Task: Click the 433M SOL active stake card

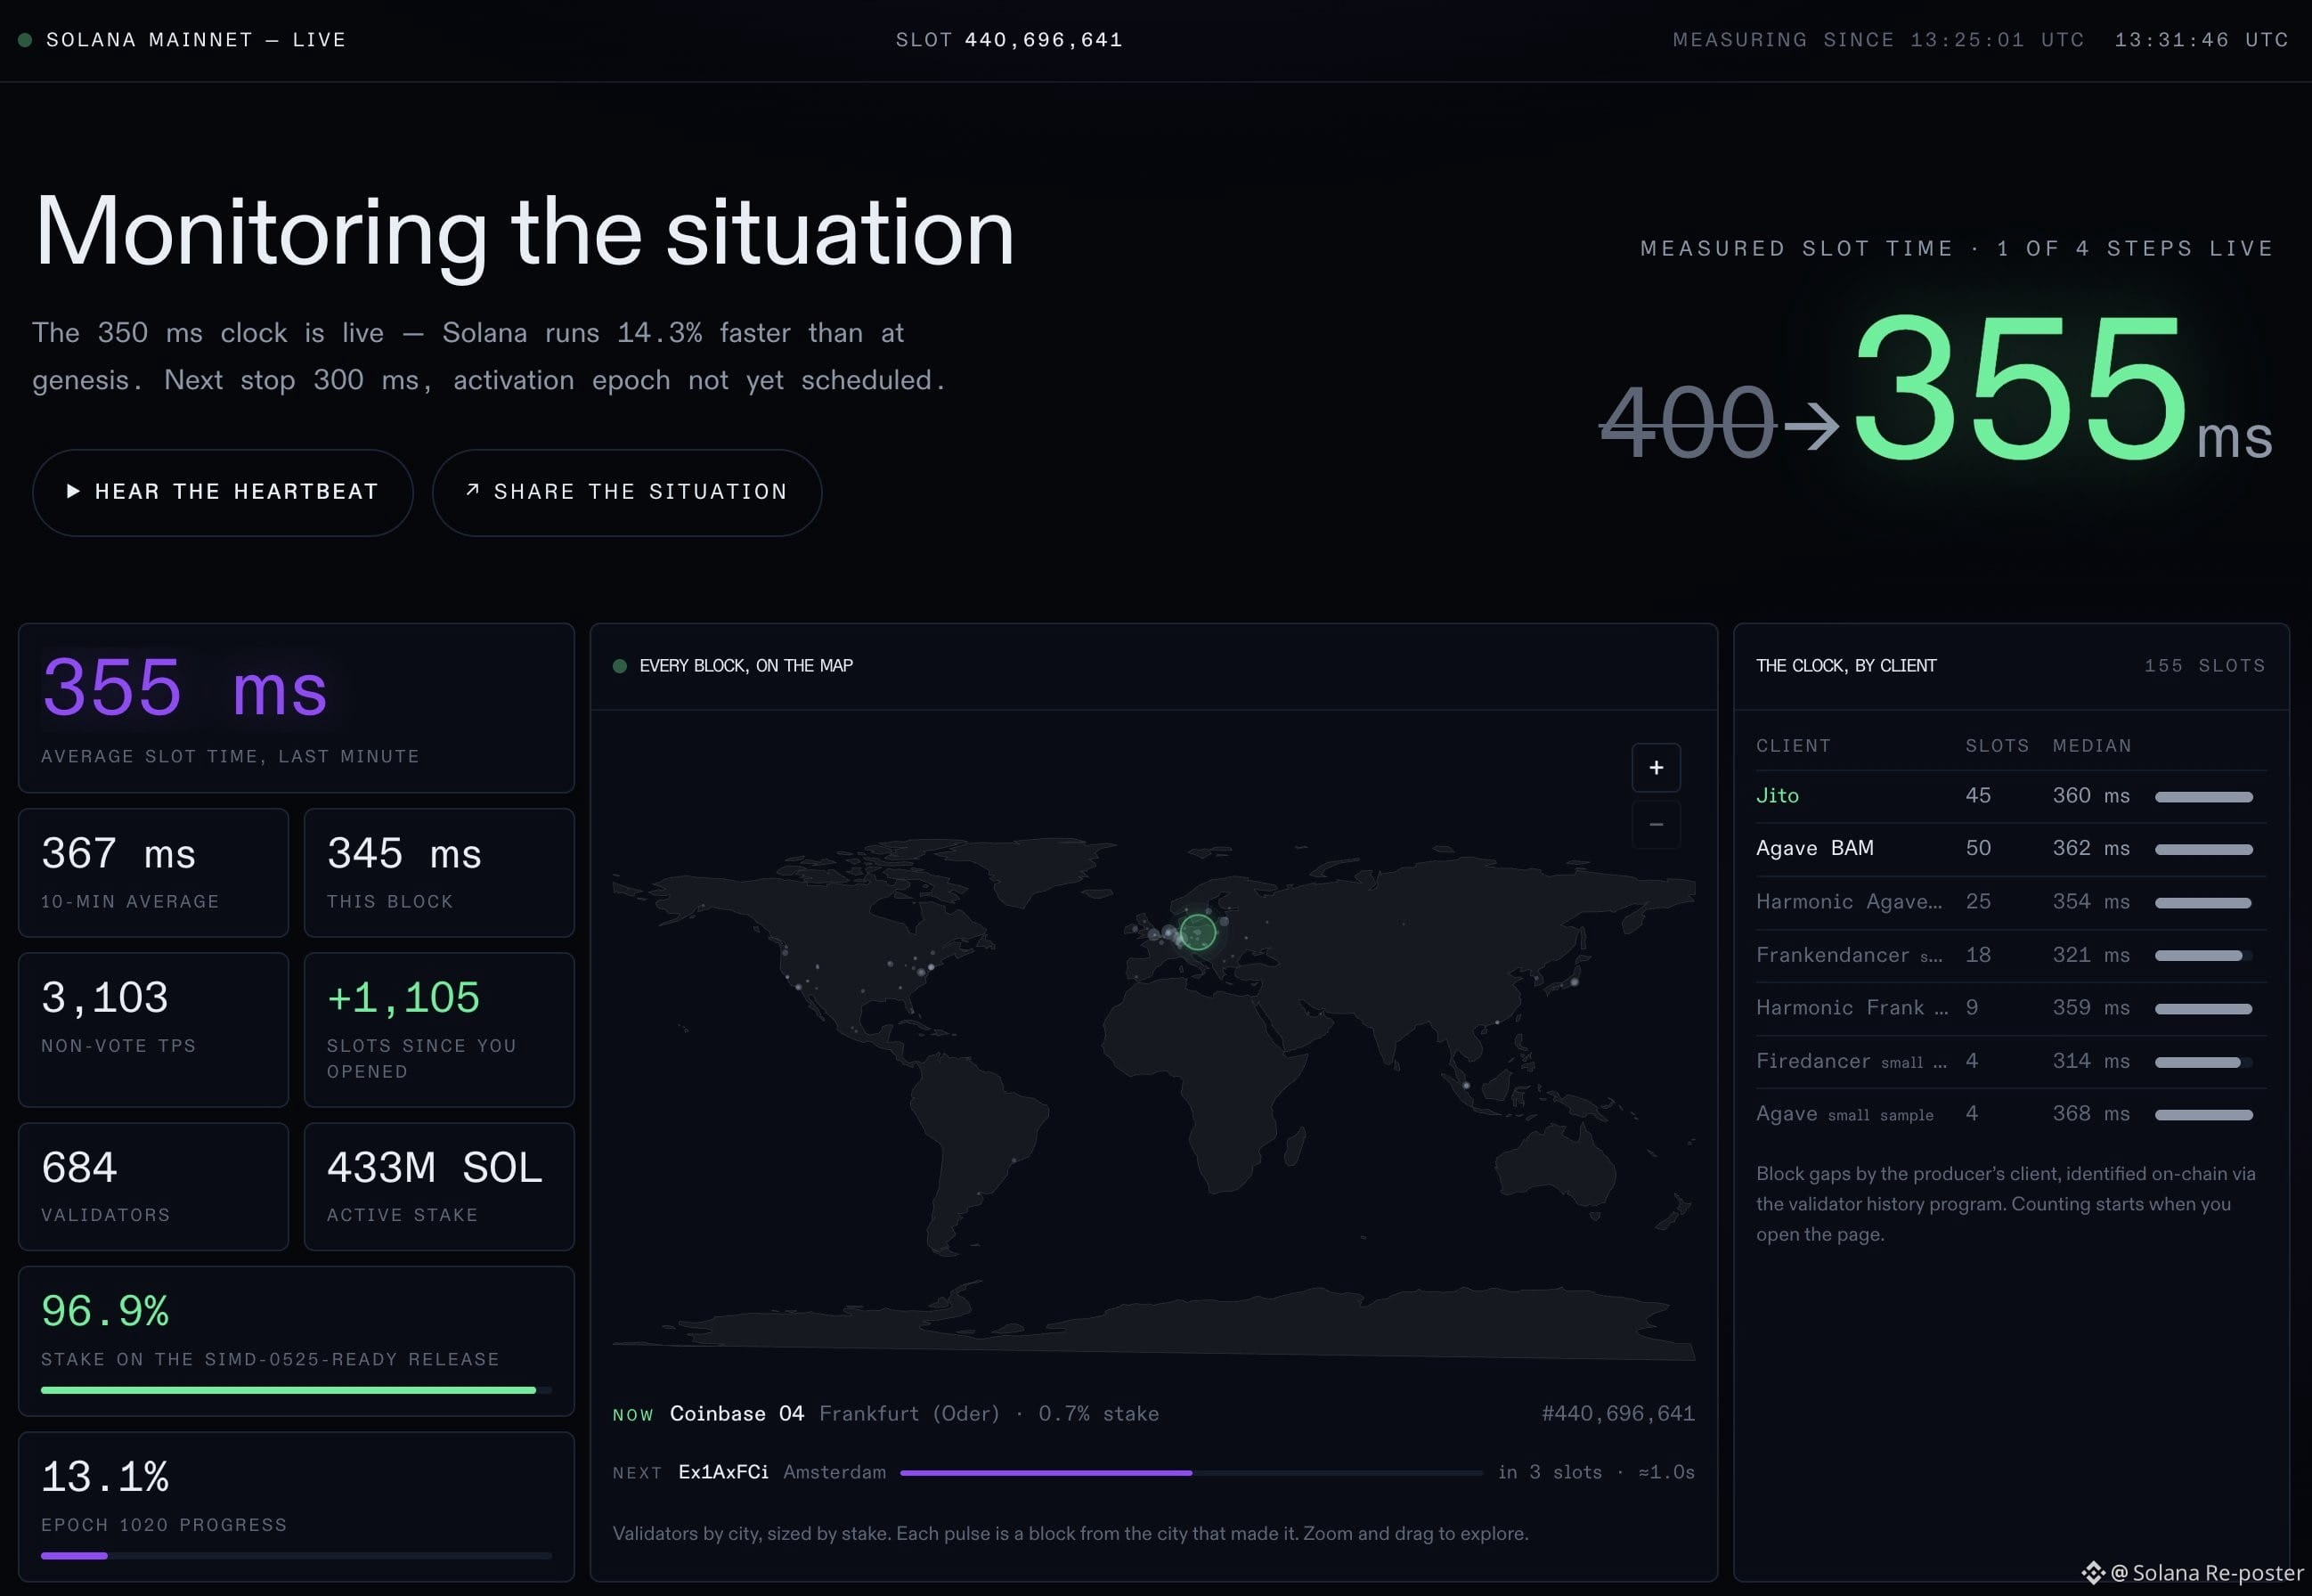Action: 439,1187
